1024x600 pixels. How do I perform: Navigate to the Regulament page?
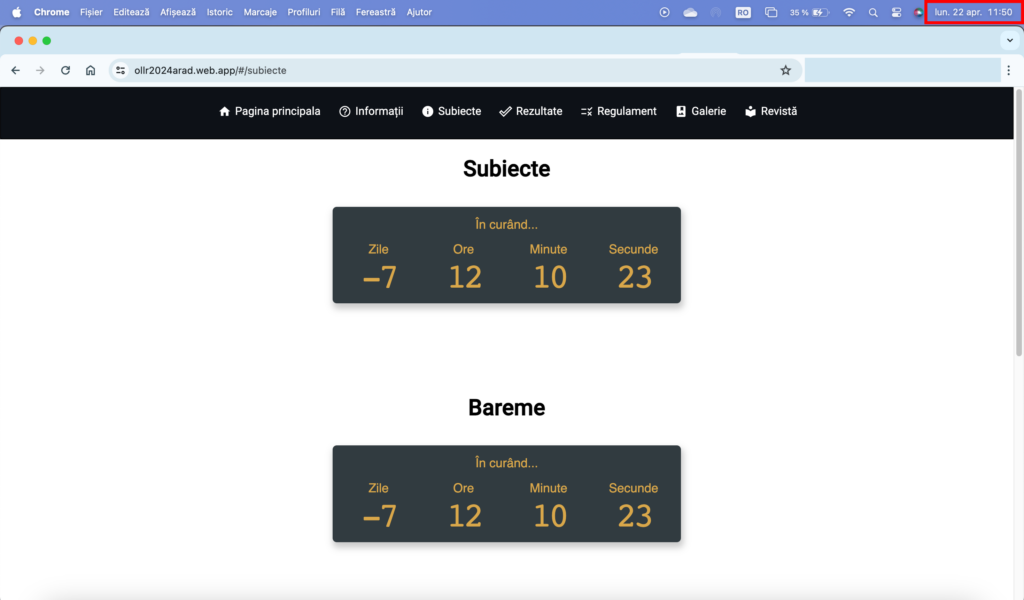pyautogui.click(x=618, y=111)
